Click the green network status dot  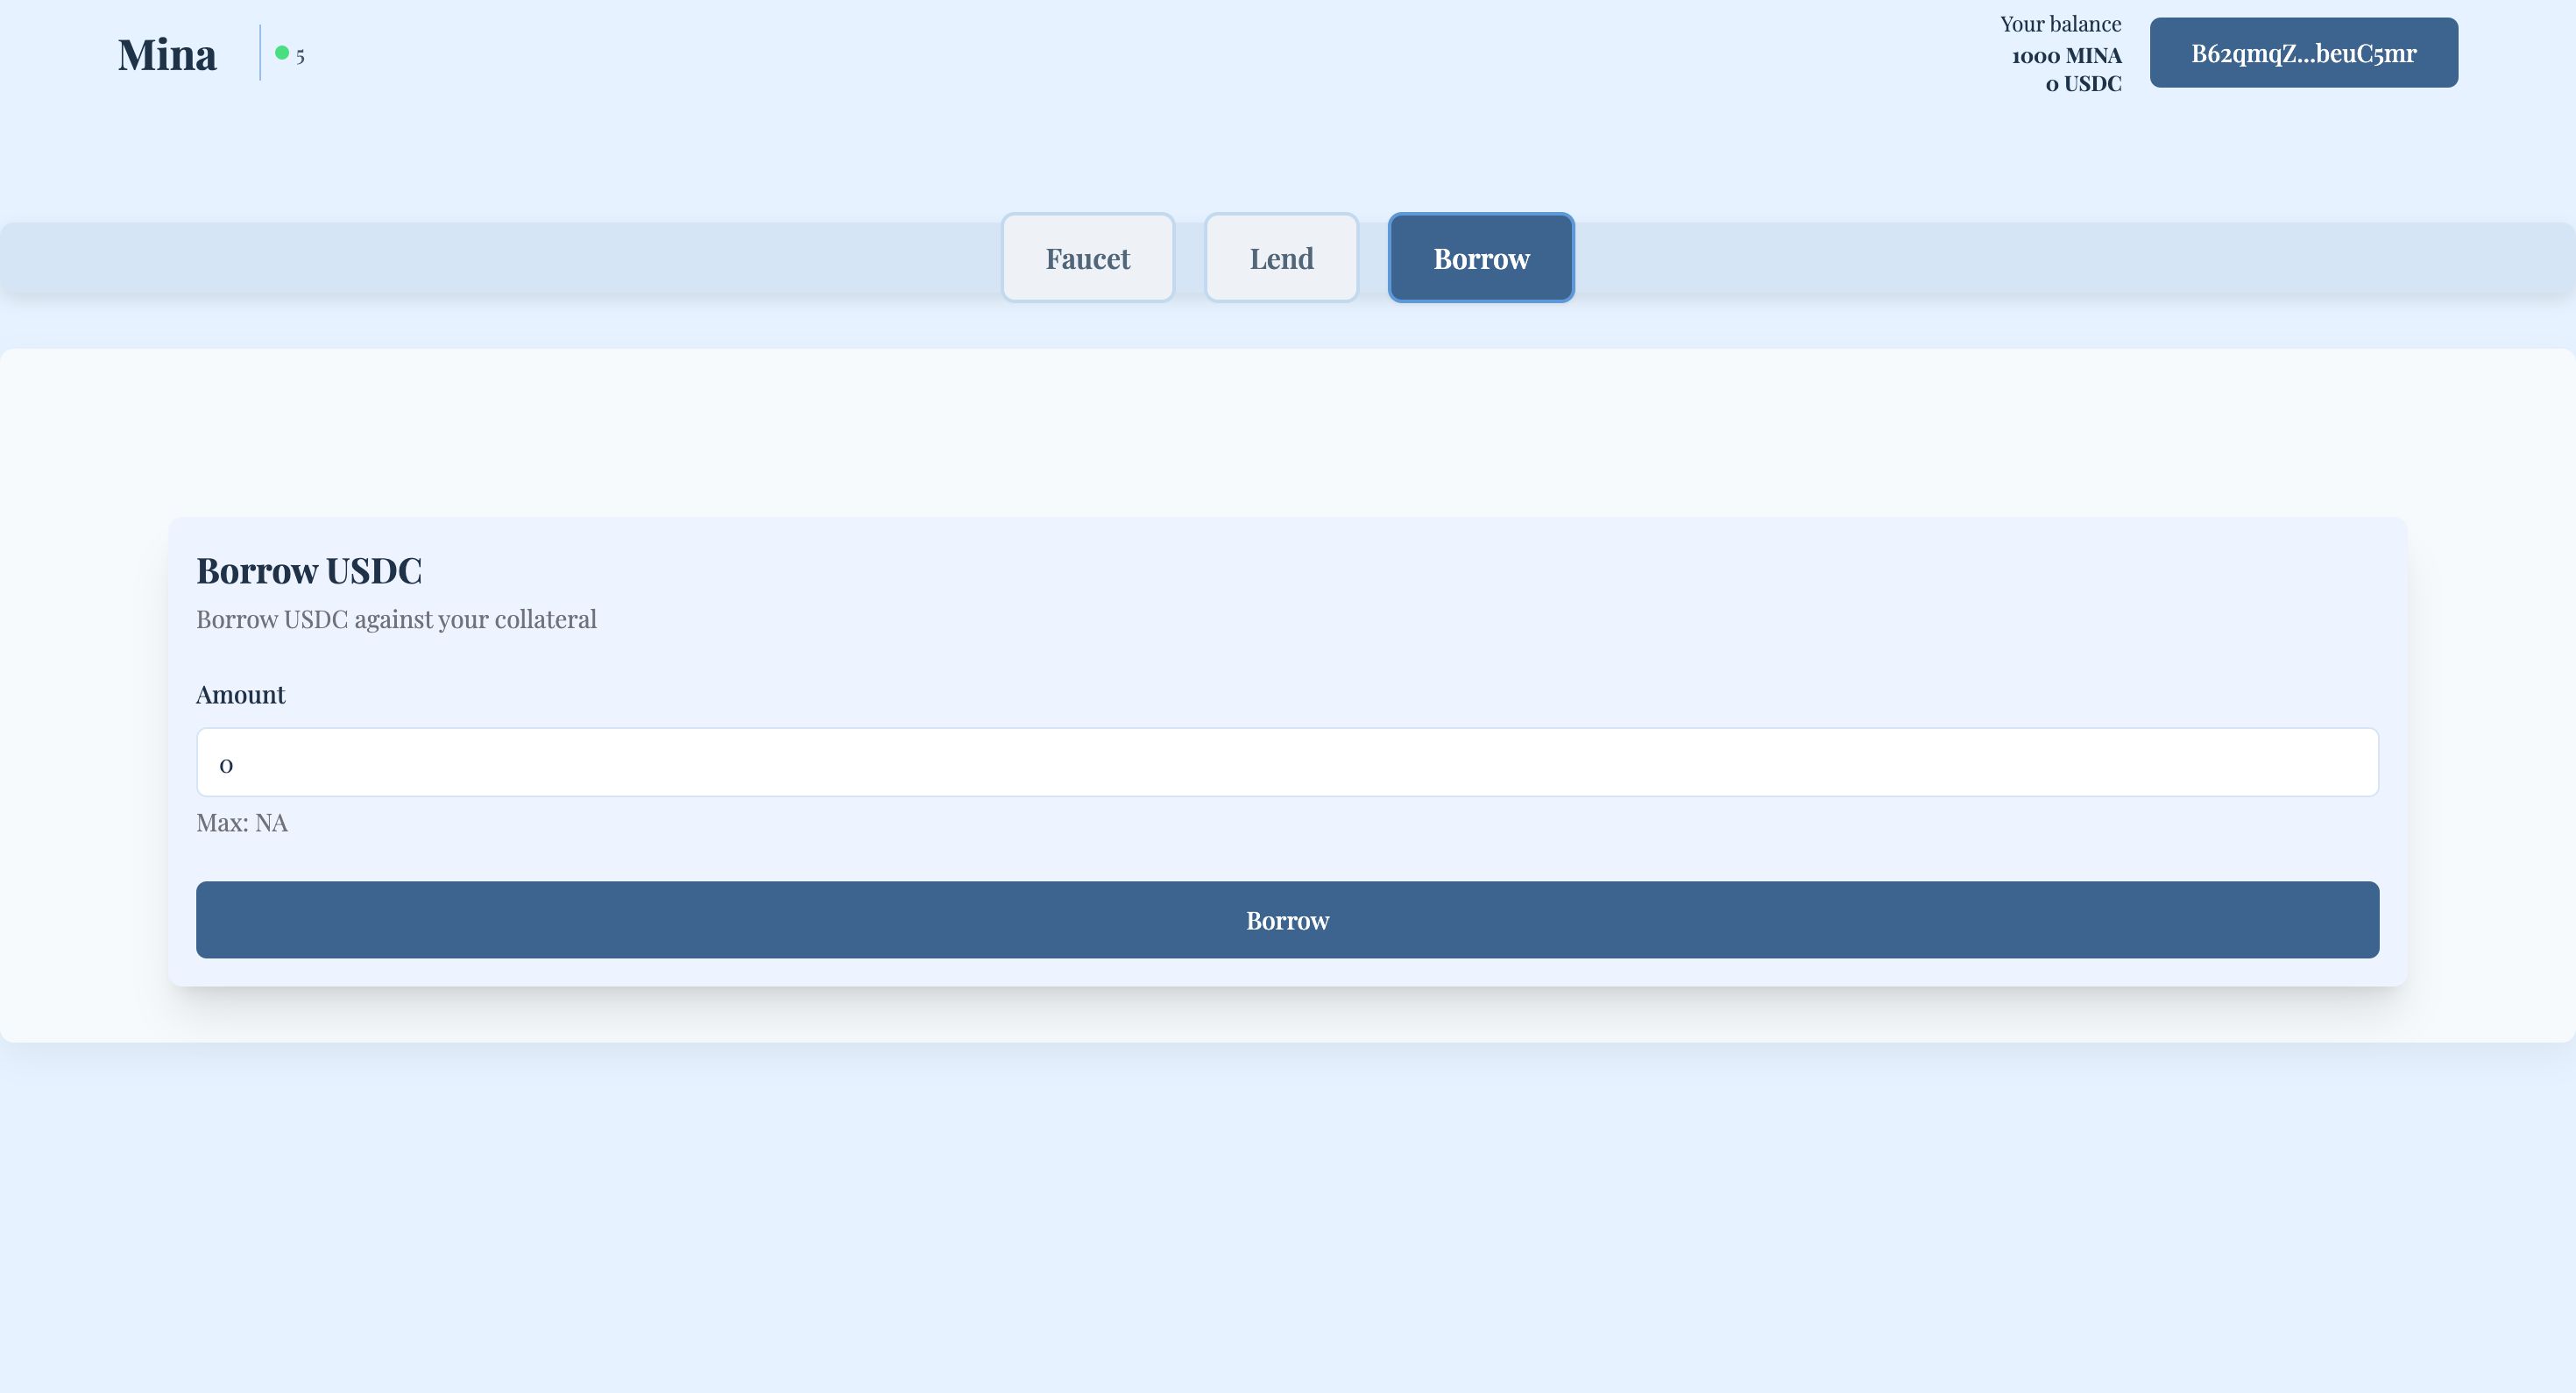click(282, 53)
